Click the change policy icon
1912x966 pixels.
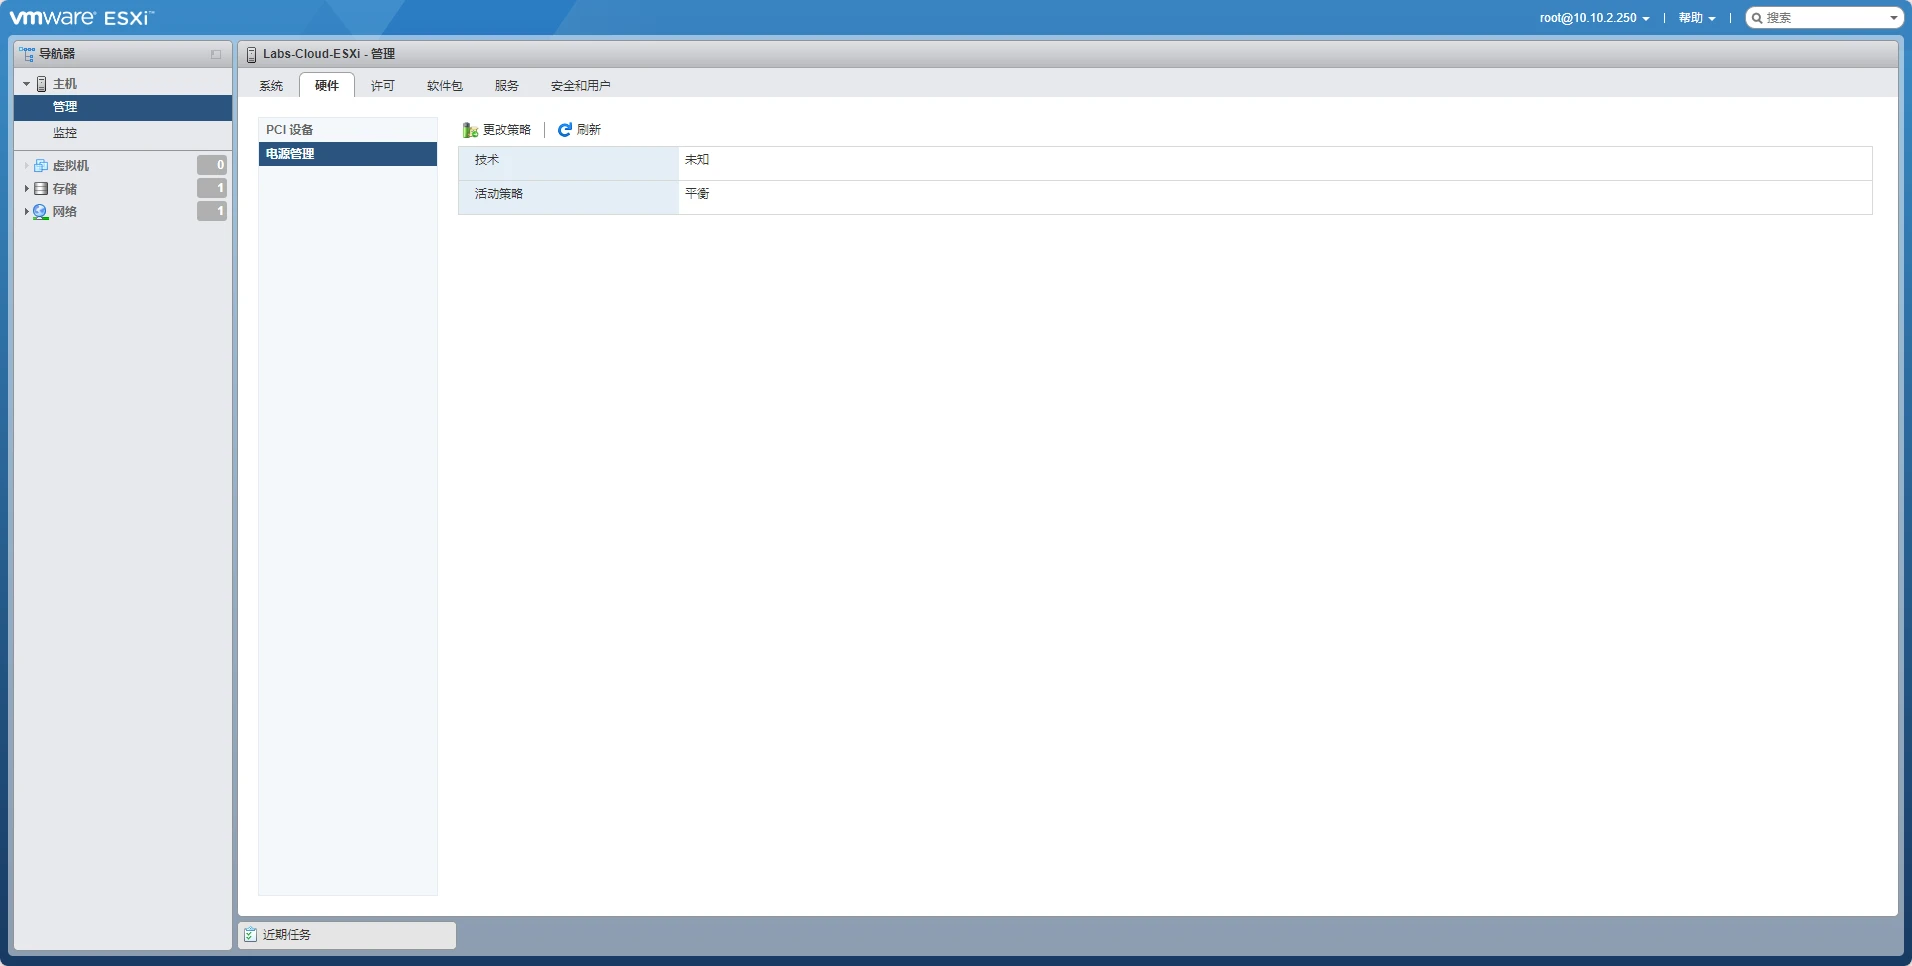point(470,130)
